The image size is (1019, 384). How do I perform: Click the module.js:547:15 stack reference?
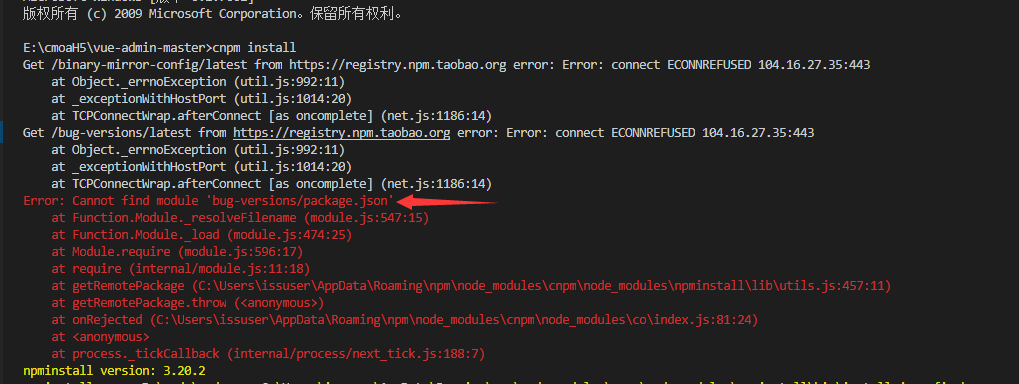(367, 218)
